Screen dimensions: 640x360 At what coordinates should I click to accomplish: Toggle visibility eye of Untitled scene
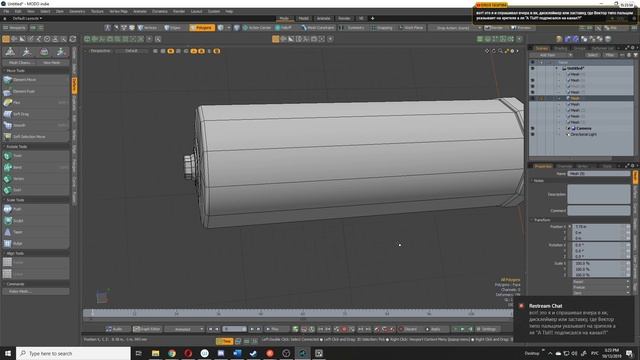coord(532,69)
